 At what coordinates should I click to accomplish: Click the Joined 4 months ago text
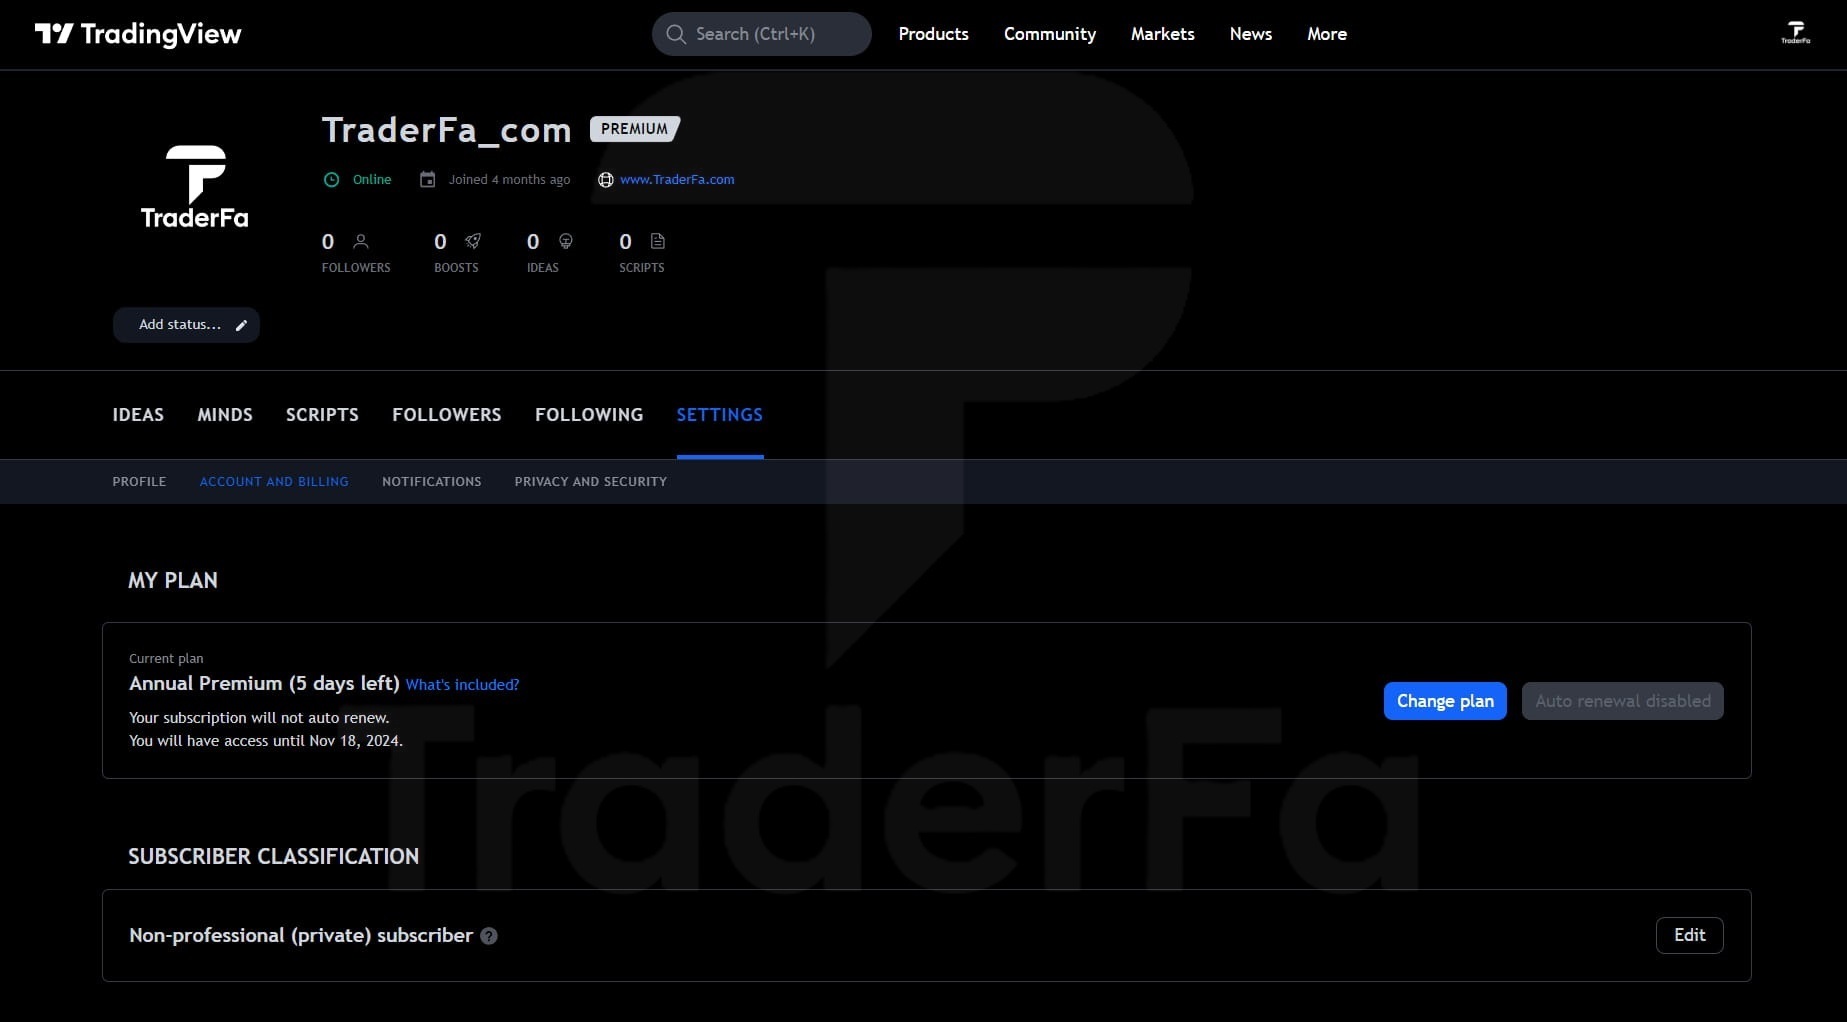[509, 180]
